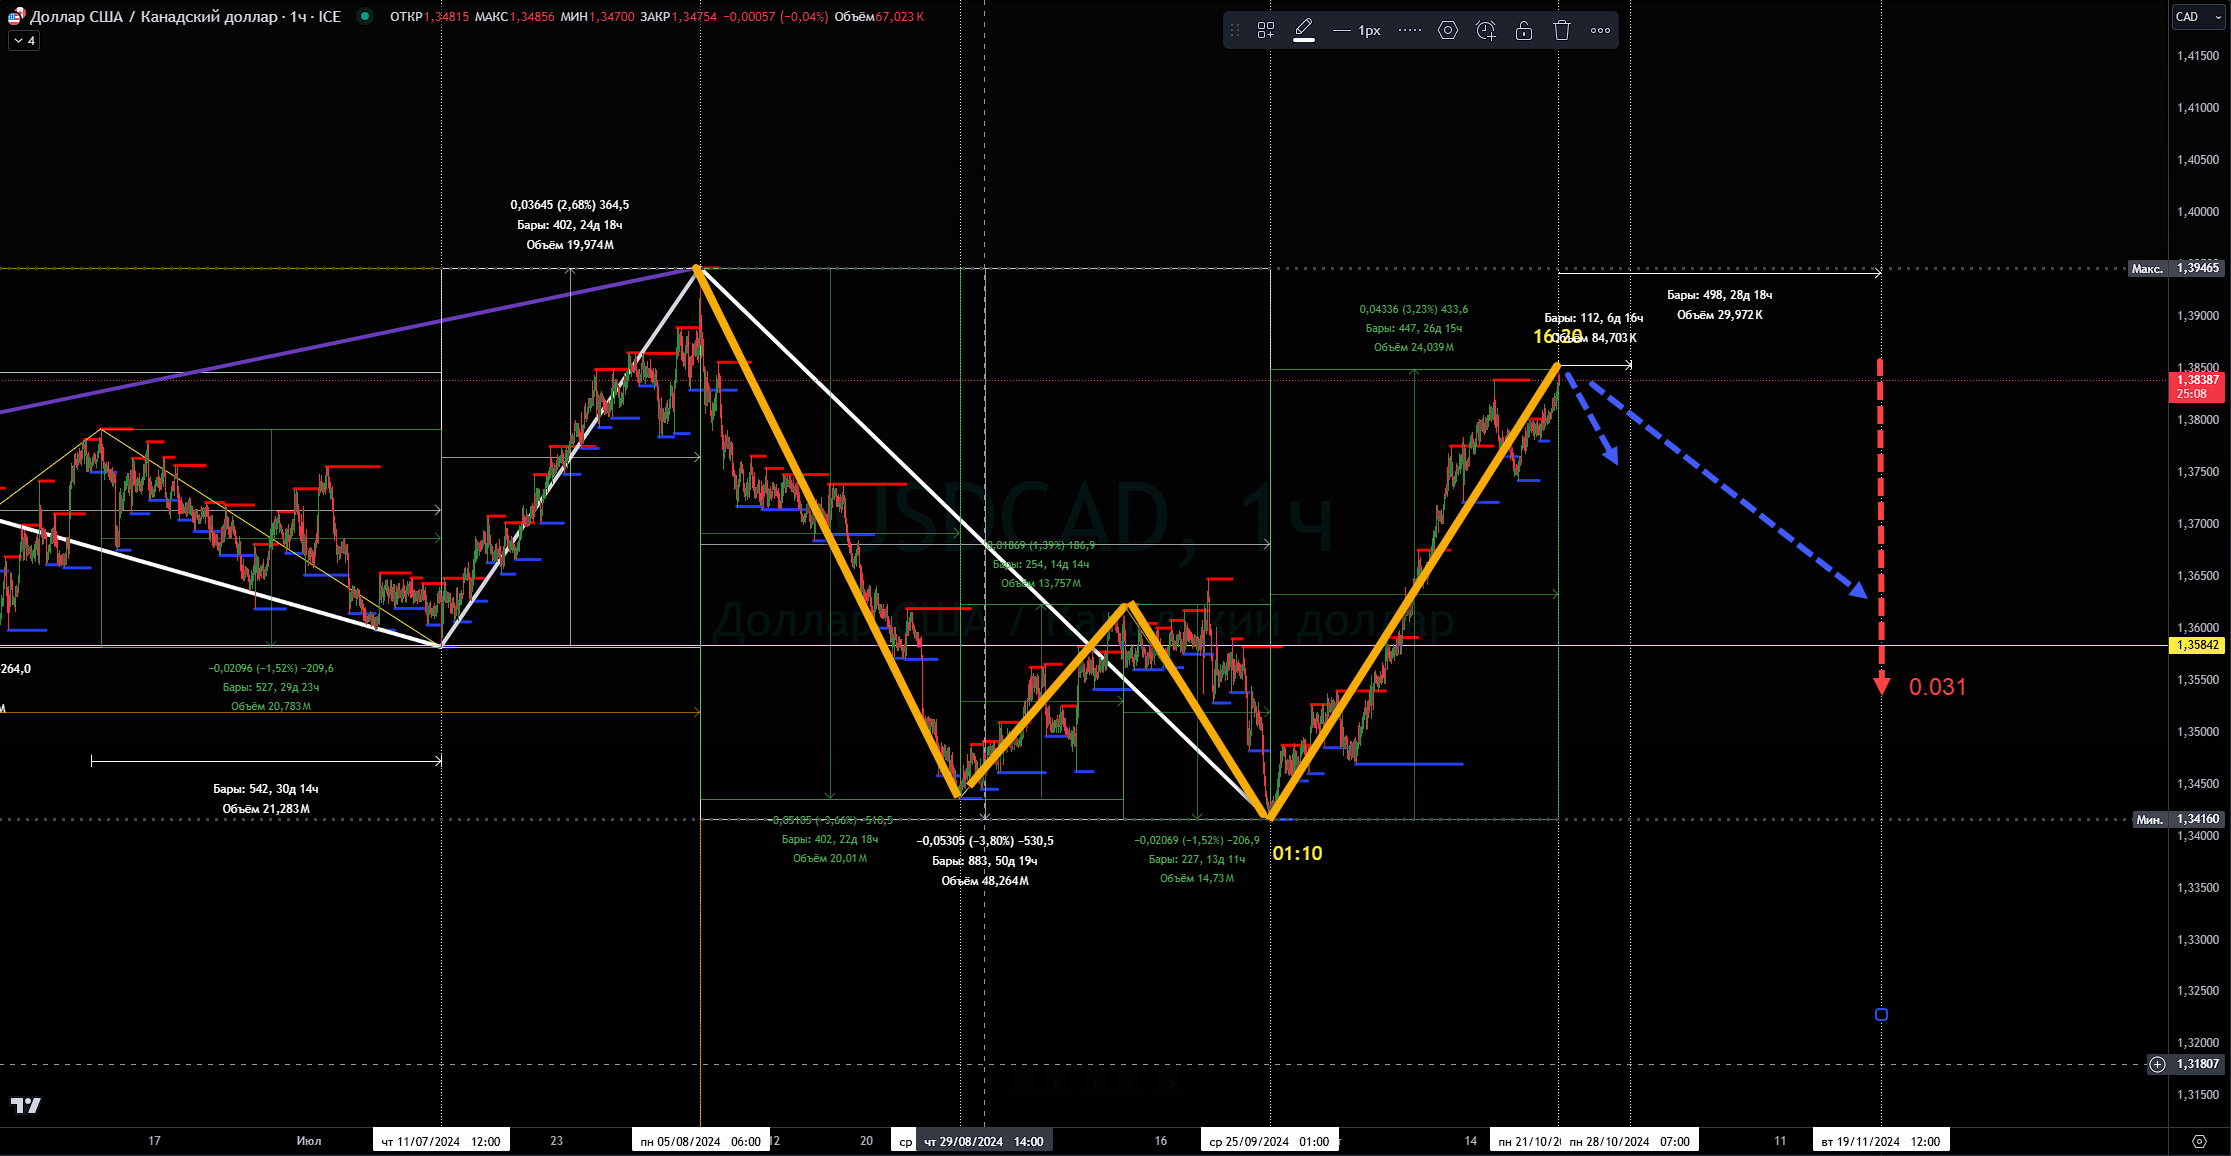
Task: Click the yellow time label 01:10
Action: tap(1297, 853)
